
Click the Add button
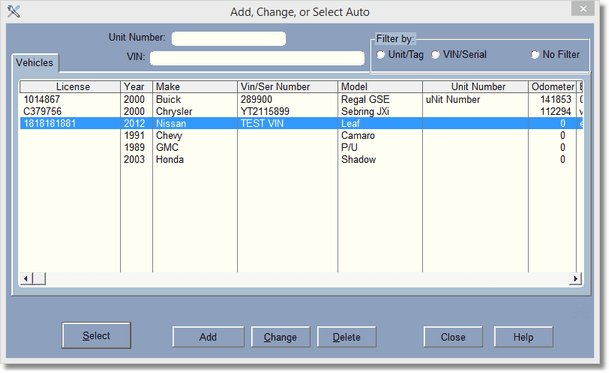click(x=208, y=337)
